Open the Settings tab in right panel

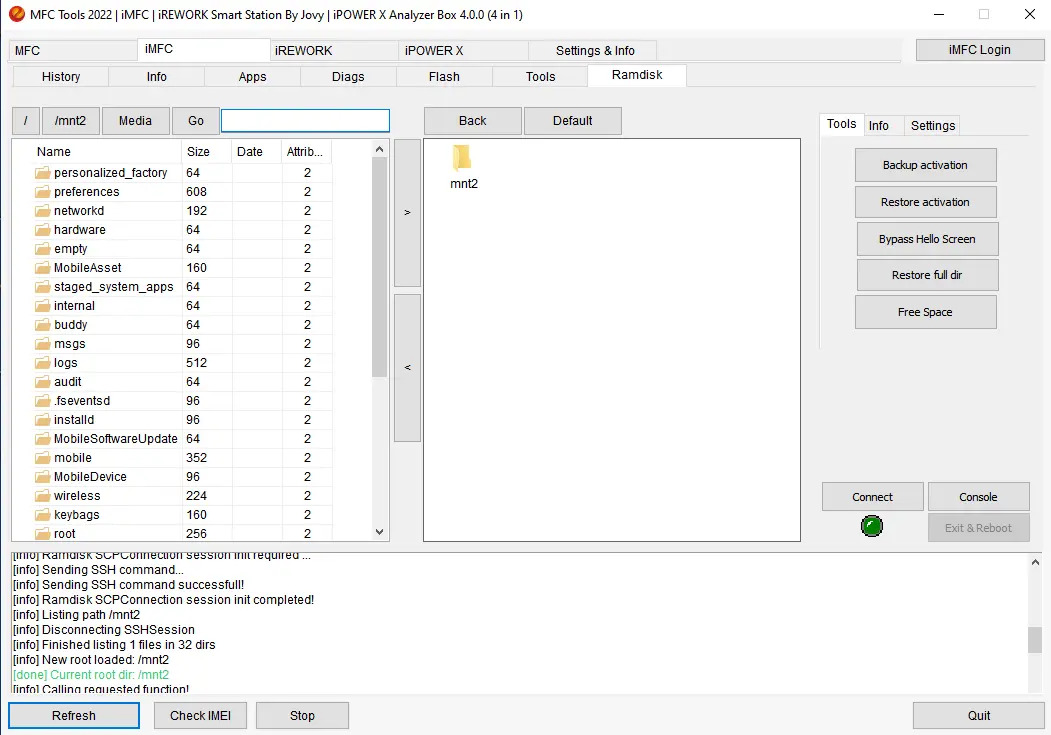coord(932,125)
